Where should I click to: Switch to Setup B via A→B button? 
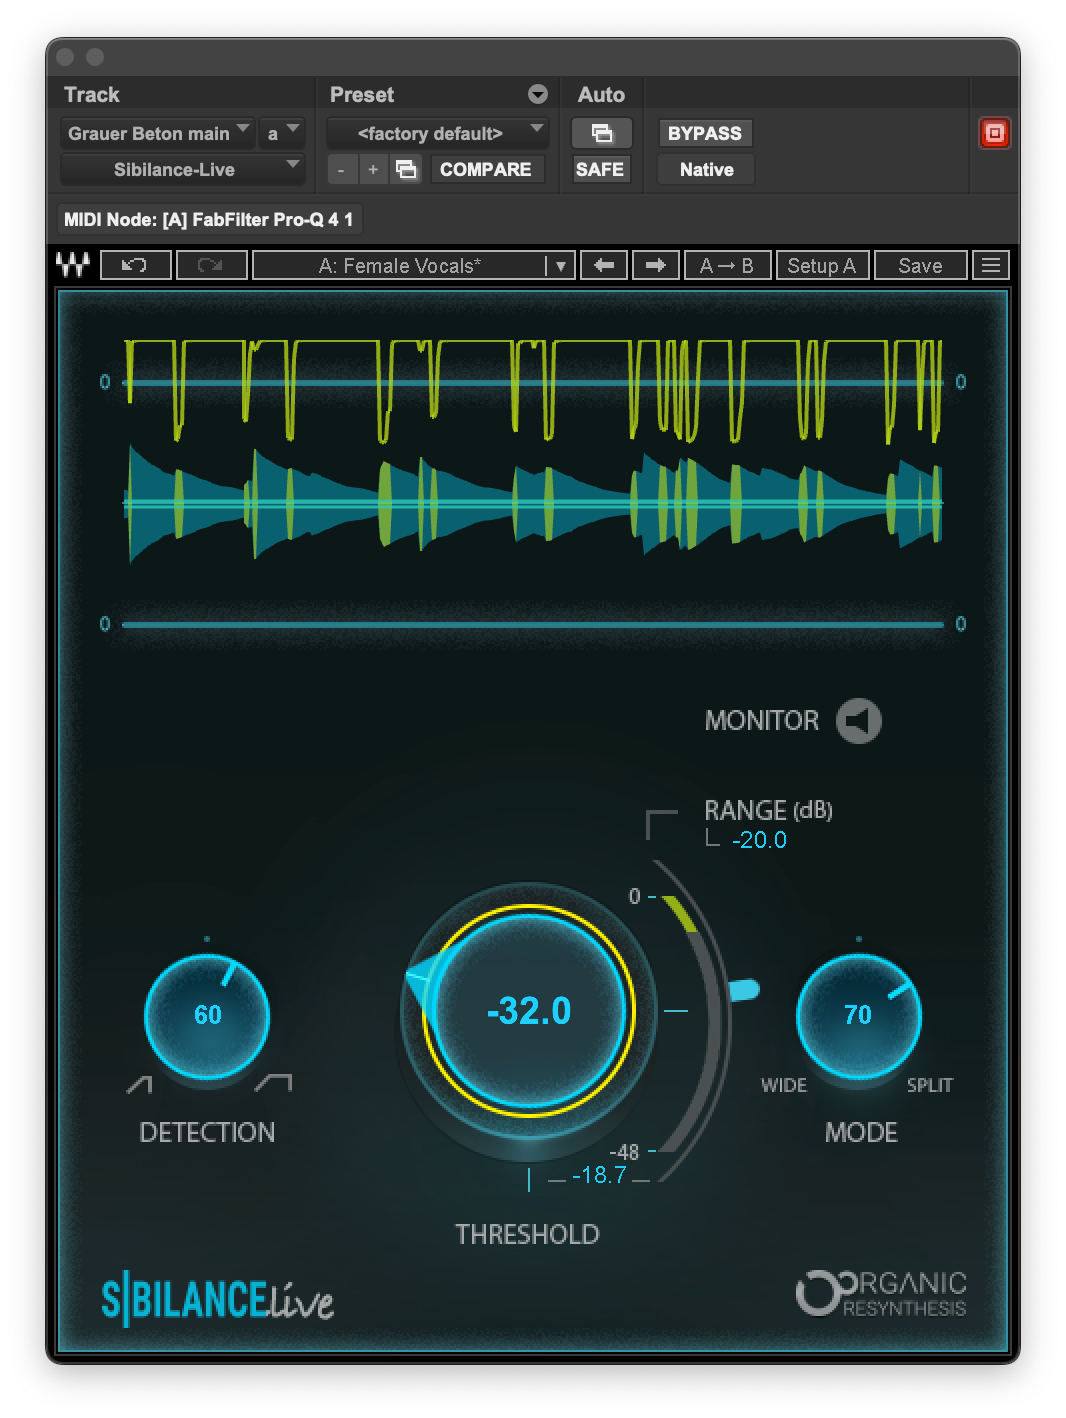[727, 264]
